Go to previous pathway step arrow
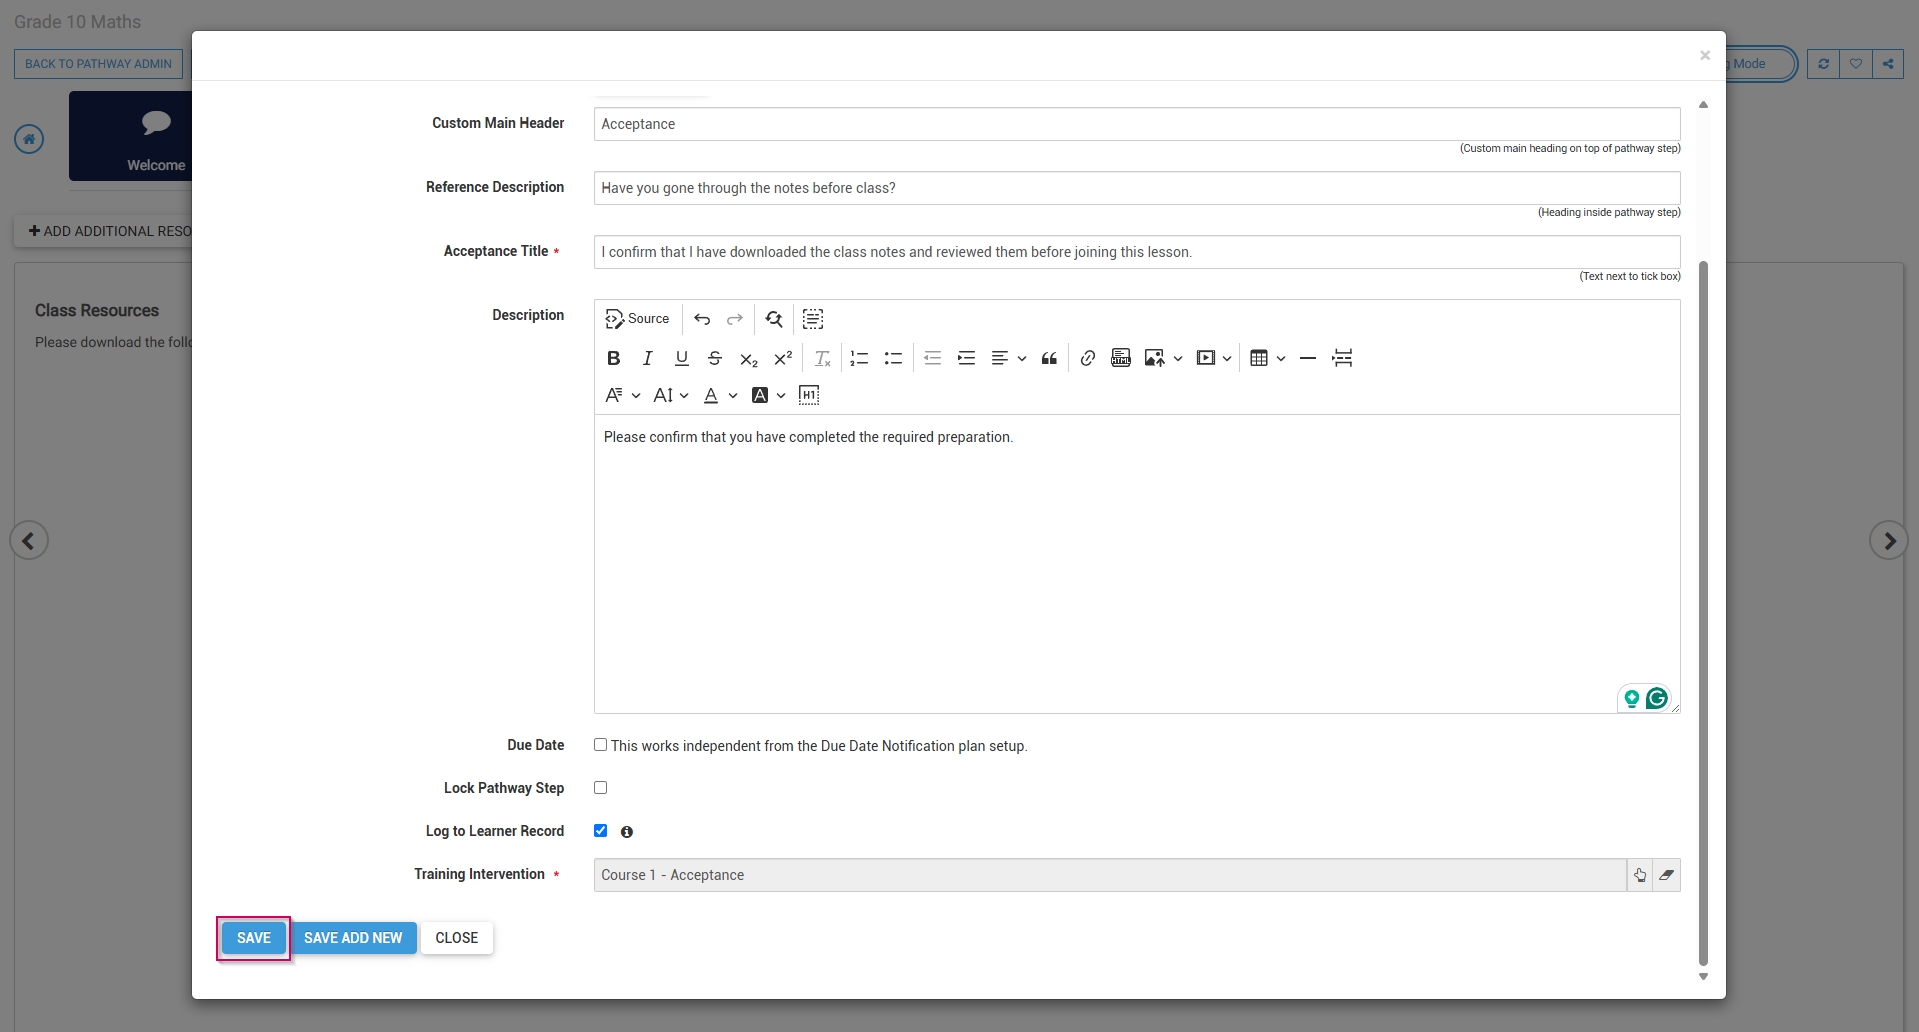Viewport: 1919px width, 1032px height. [x=29, y=541]
